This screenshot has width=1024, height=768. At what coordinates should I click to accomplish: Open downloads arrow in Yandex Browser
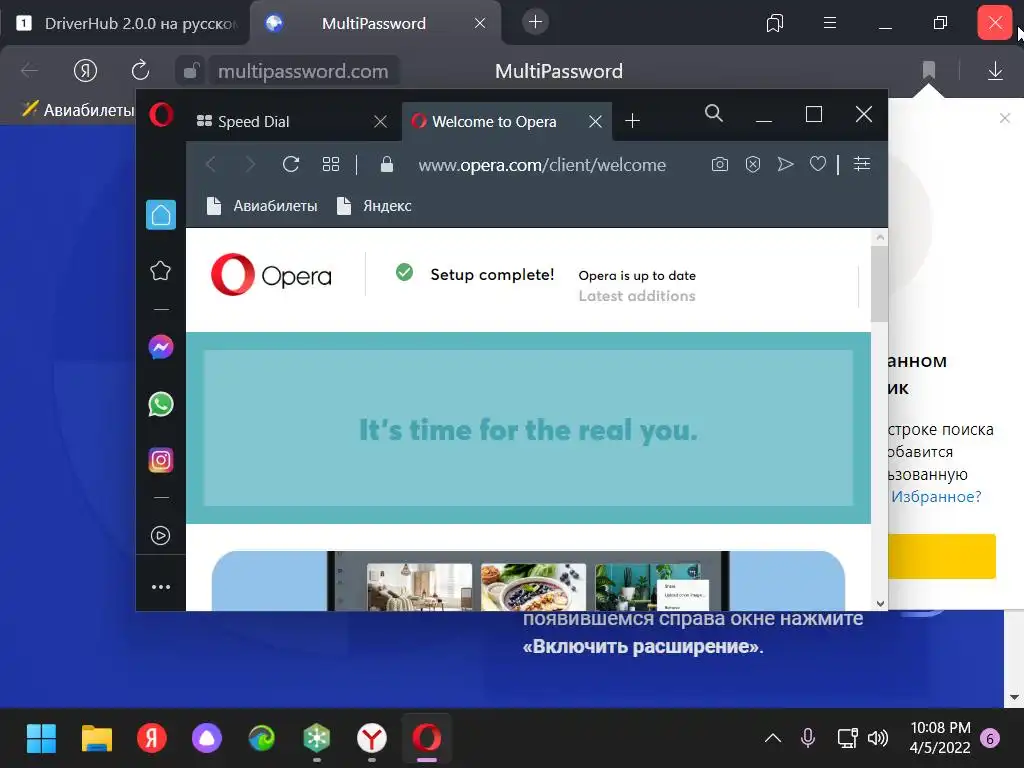[x=995, y=71]
